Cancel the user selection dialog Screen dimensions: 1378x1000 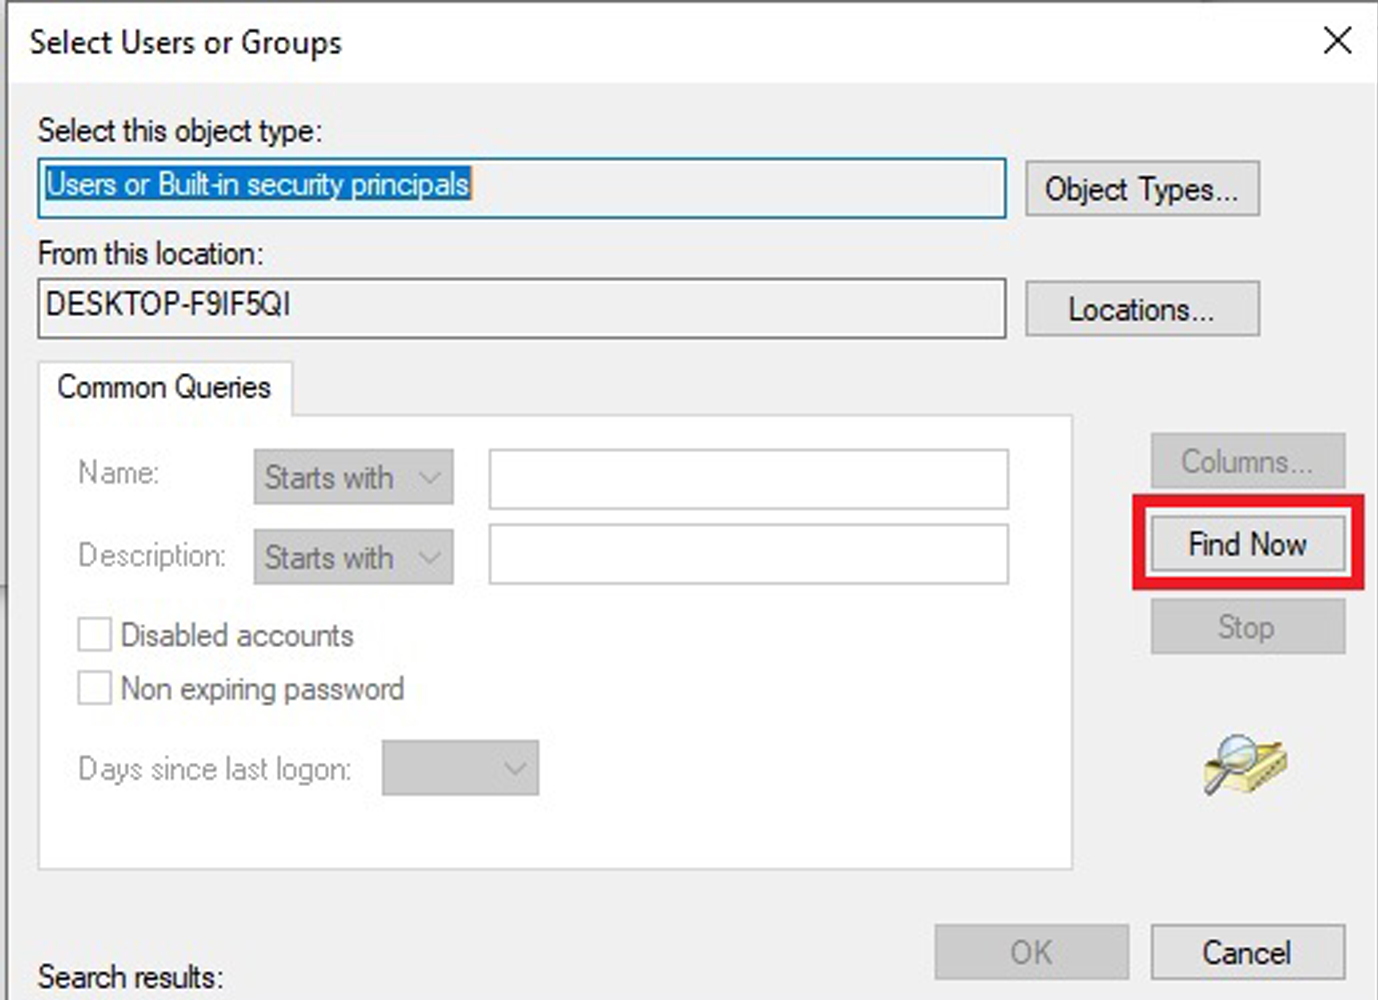1246,952
